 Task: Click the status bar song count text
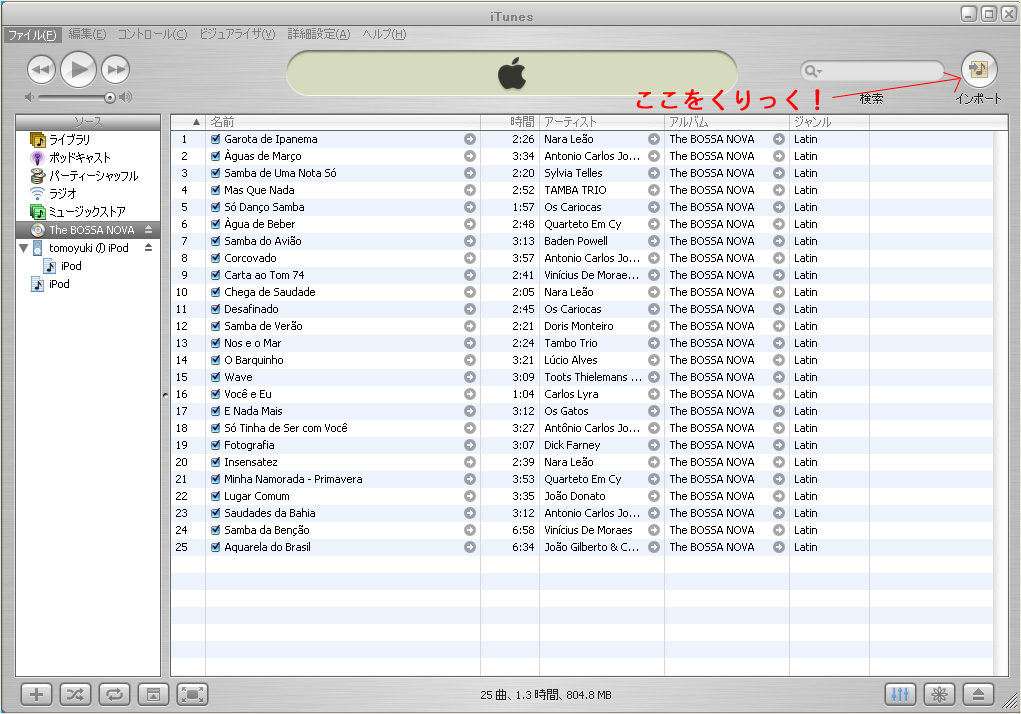[x=546, y=695]
